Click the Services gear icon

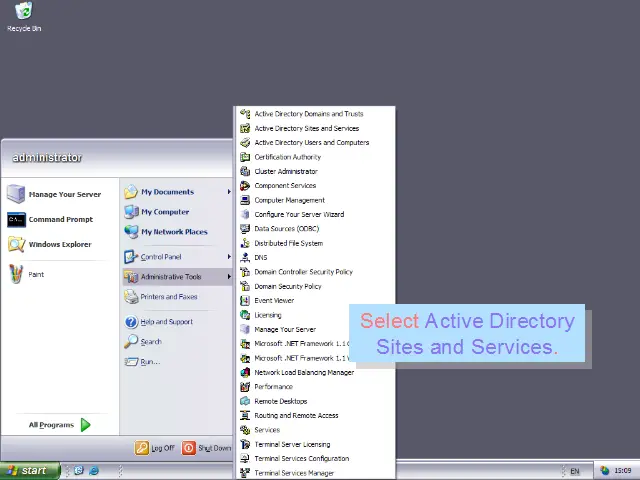(245, 430)
